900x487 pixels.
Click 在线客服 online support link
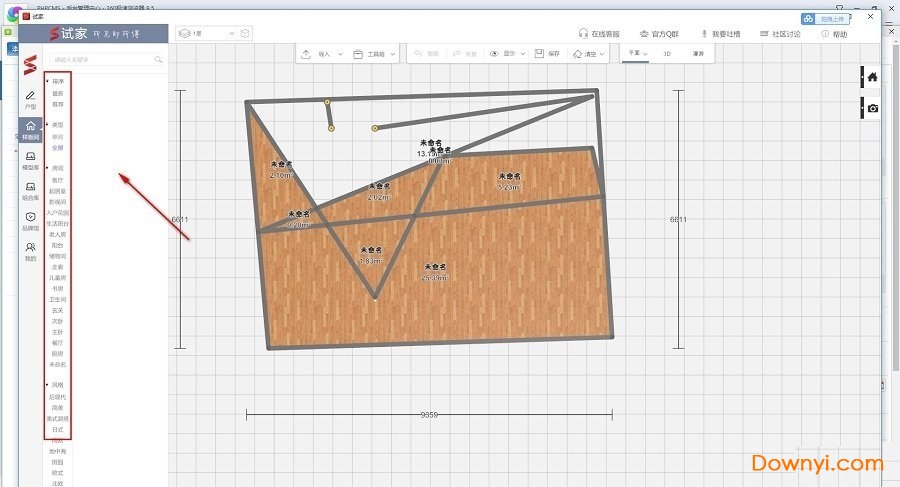coord(599,34)
